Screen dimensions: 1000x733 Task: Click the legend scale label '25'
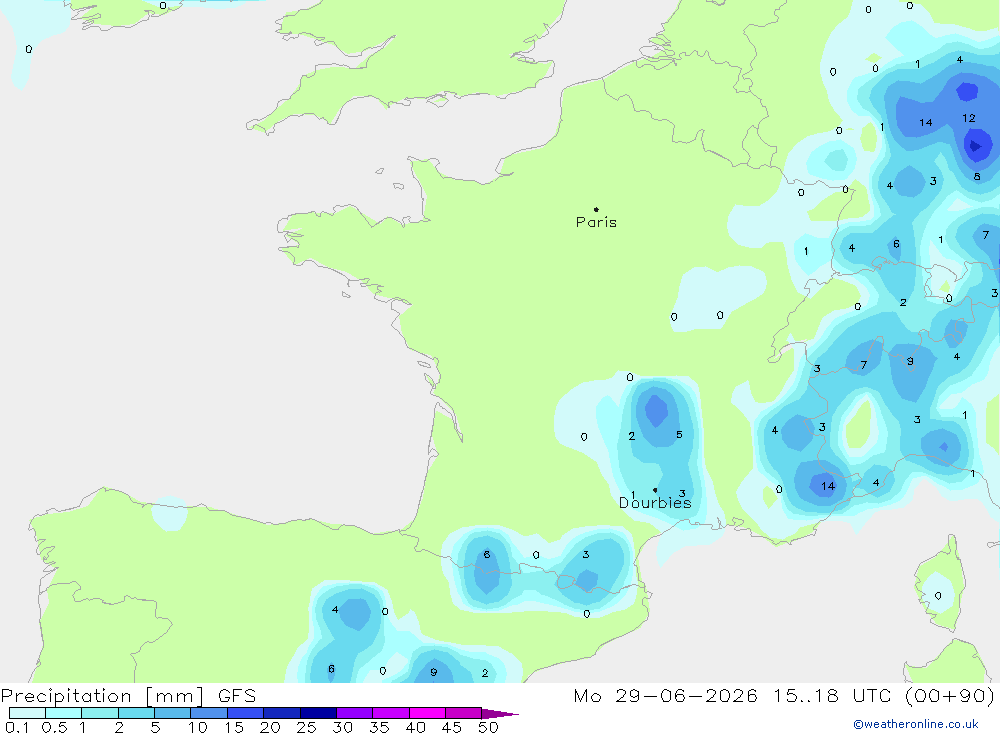306,727
